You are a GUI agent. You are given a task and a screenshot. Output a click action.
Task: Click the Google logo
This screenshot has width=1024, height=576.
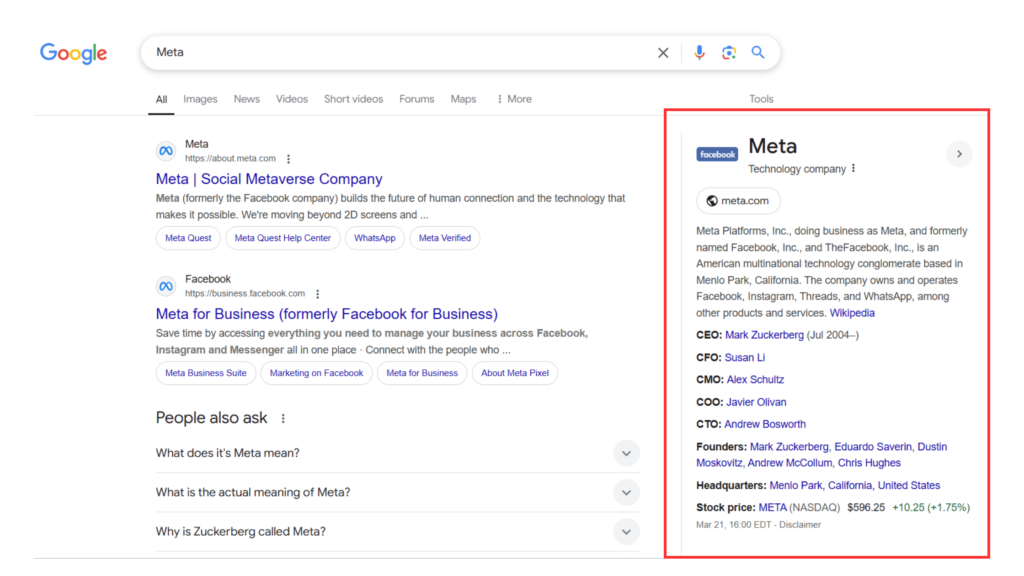click(x=73, y=53)
